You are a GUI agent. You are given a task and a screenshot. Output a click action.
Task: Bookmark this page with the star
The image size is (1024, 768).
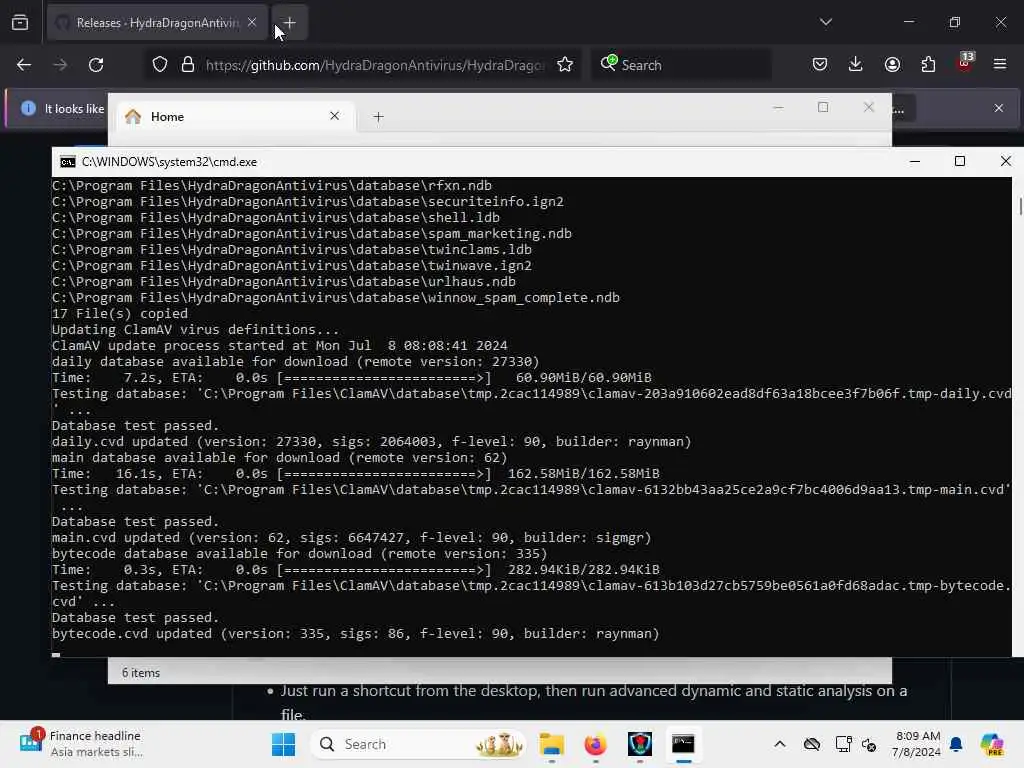coord(566,65)
